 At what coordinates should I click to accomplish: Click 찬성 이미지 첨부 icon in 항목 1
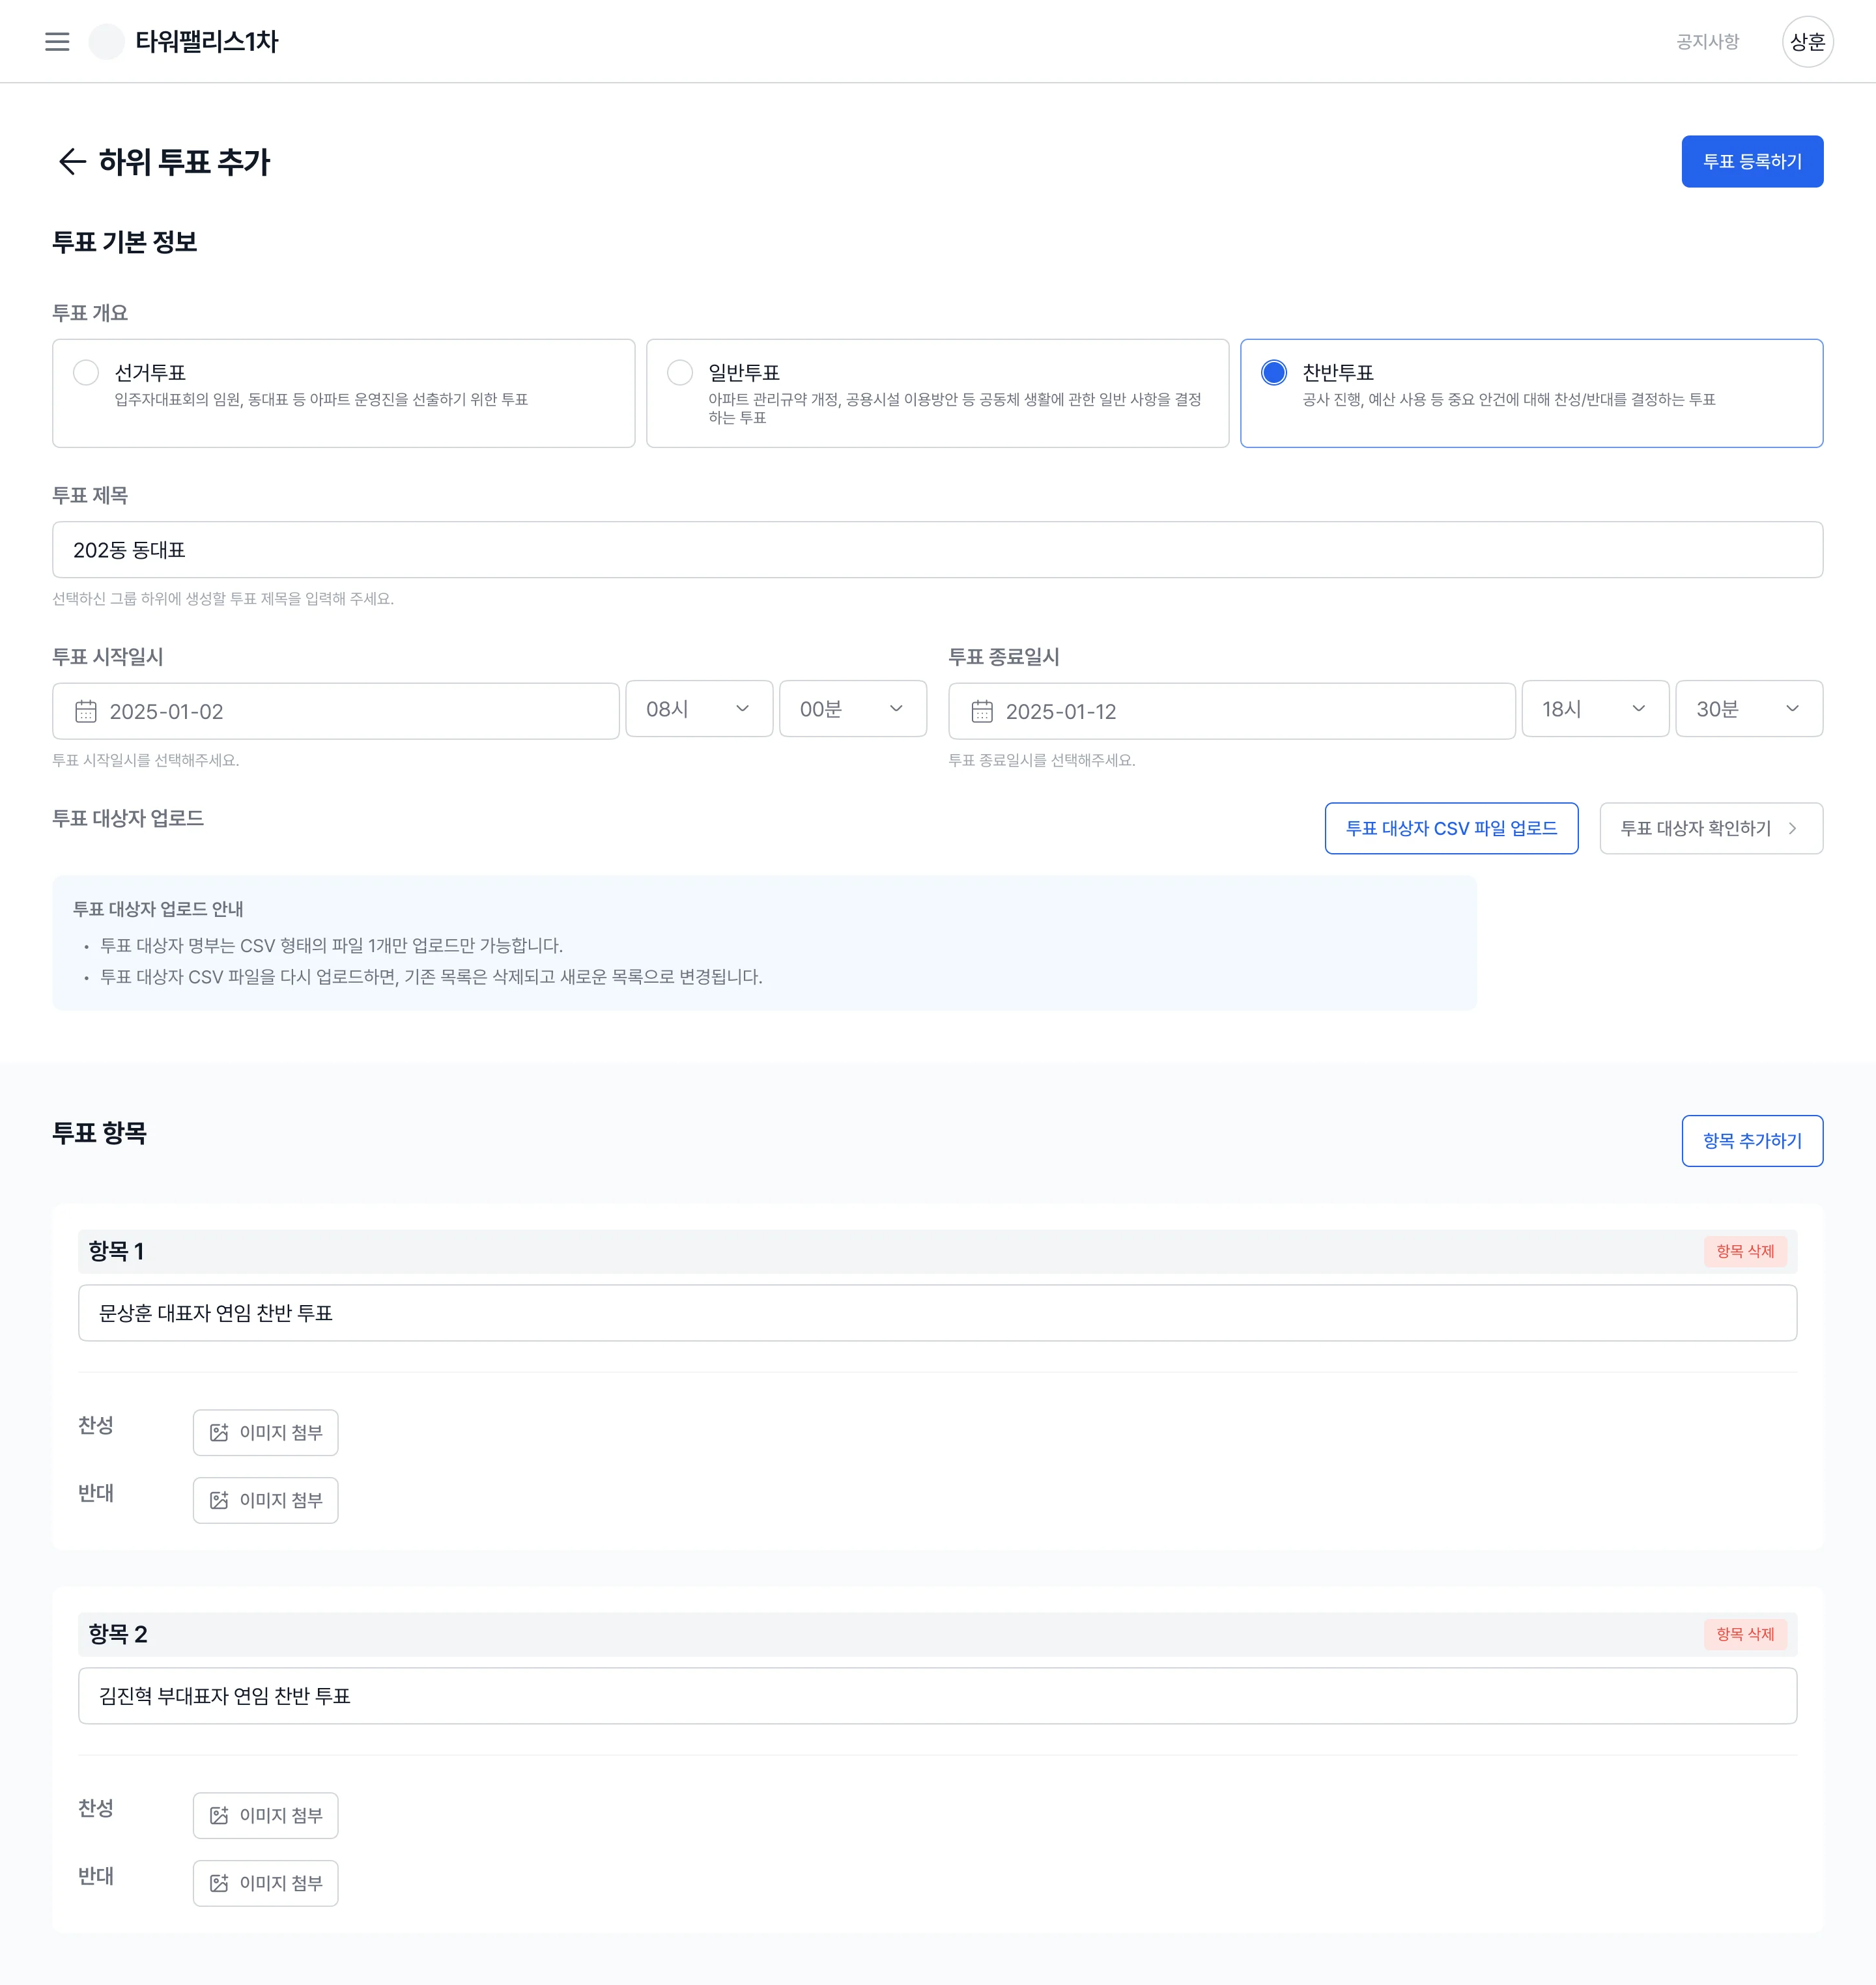219,1432
